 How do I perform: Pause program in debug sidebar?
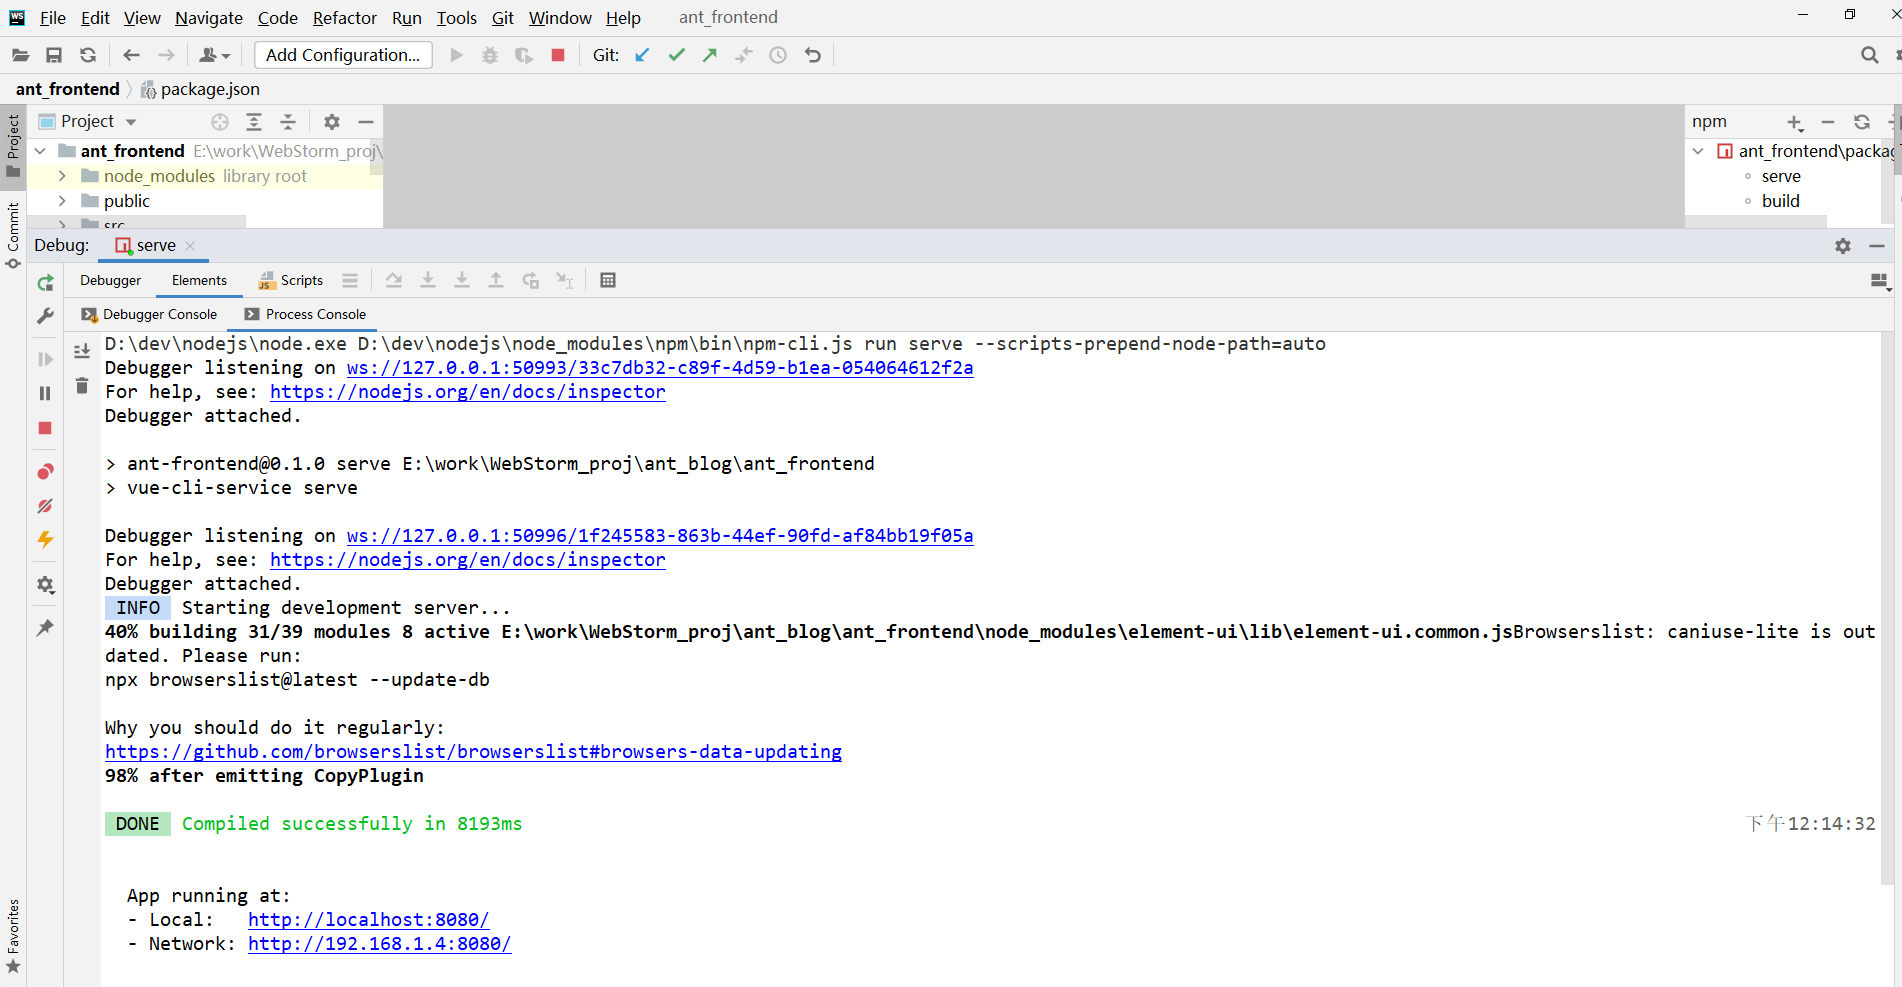pyautogui.click(x=45, y=393)
